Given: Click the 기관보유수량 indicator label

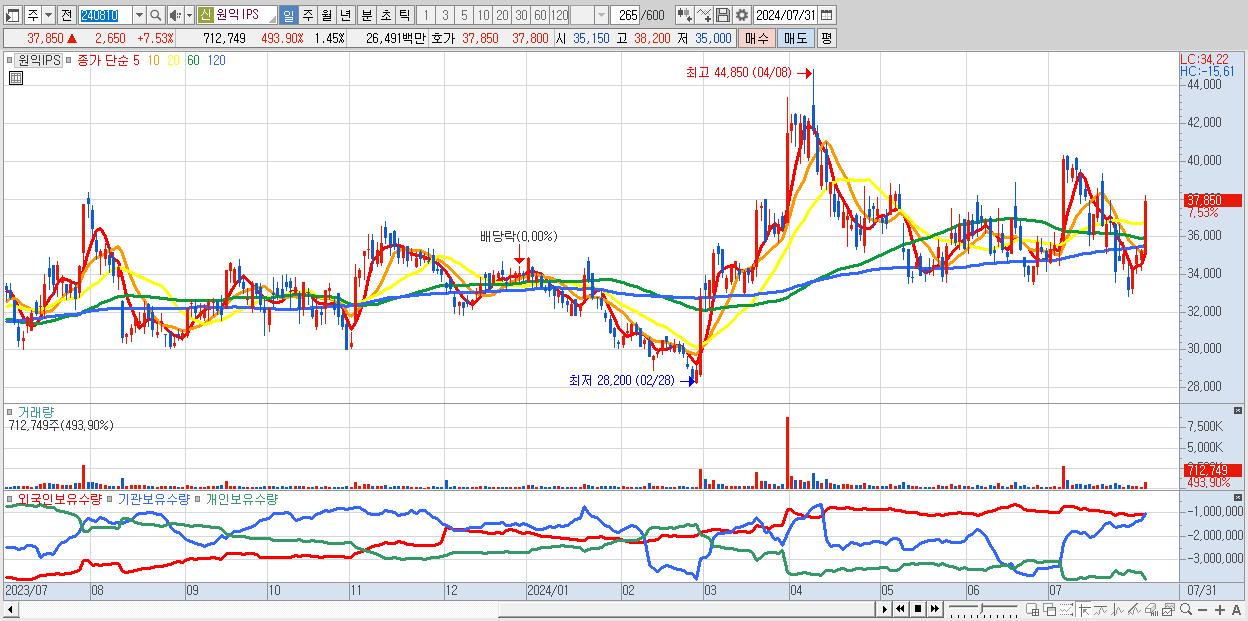Looking at the screenshot, I should [153, 499].
